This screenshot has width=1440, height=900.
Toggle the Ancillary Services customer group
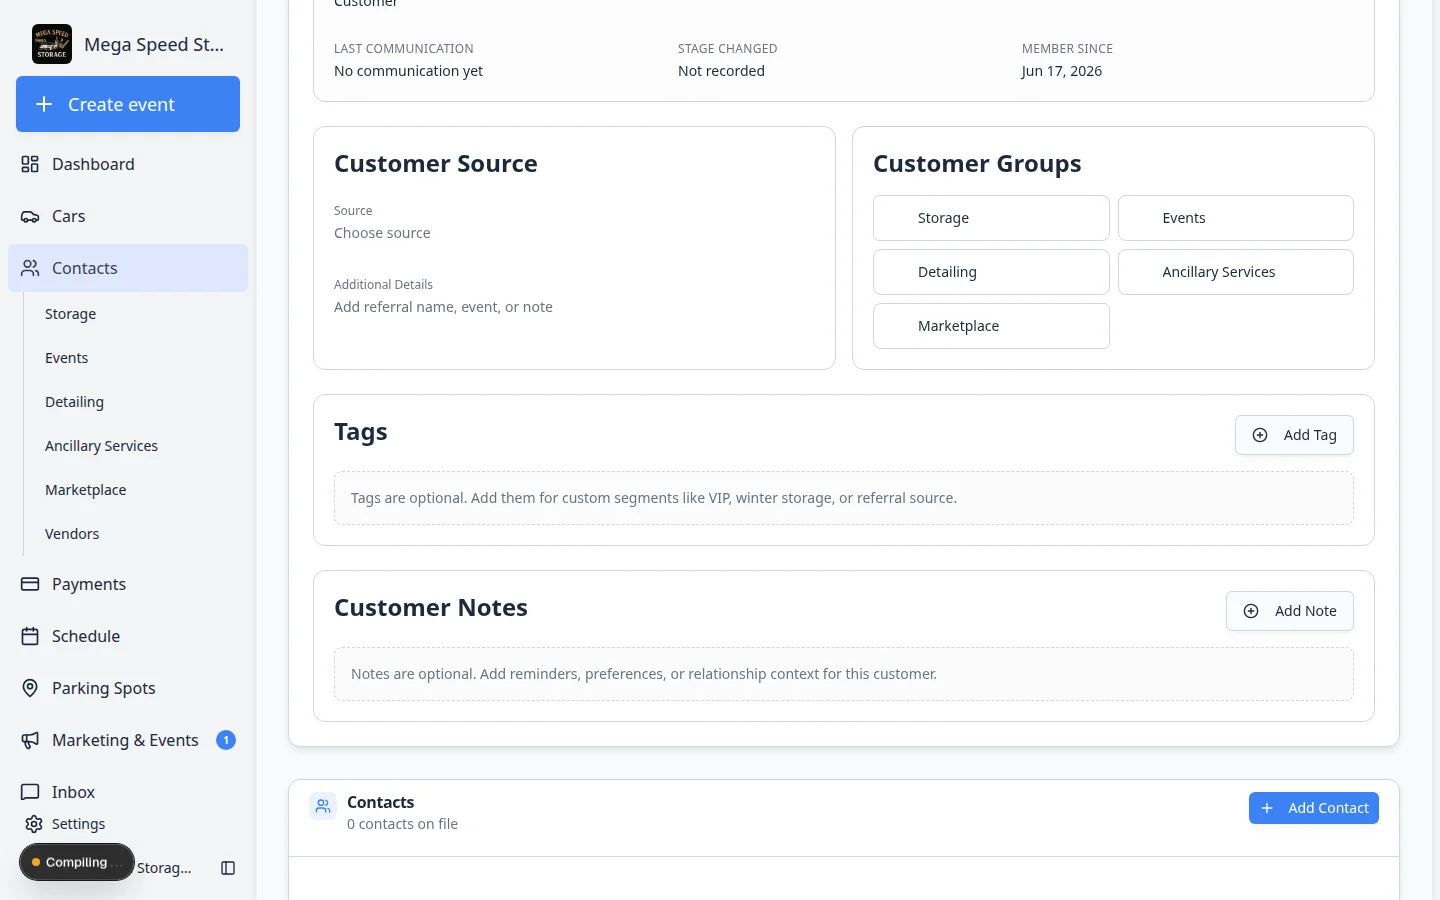pos(1236,272)
